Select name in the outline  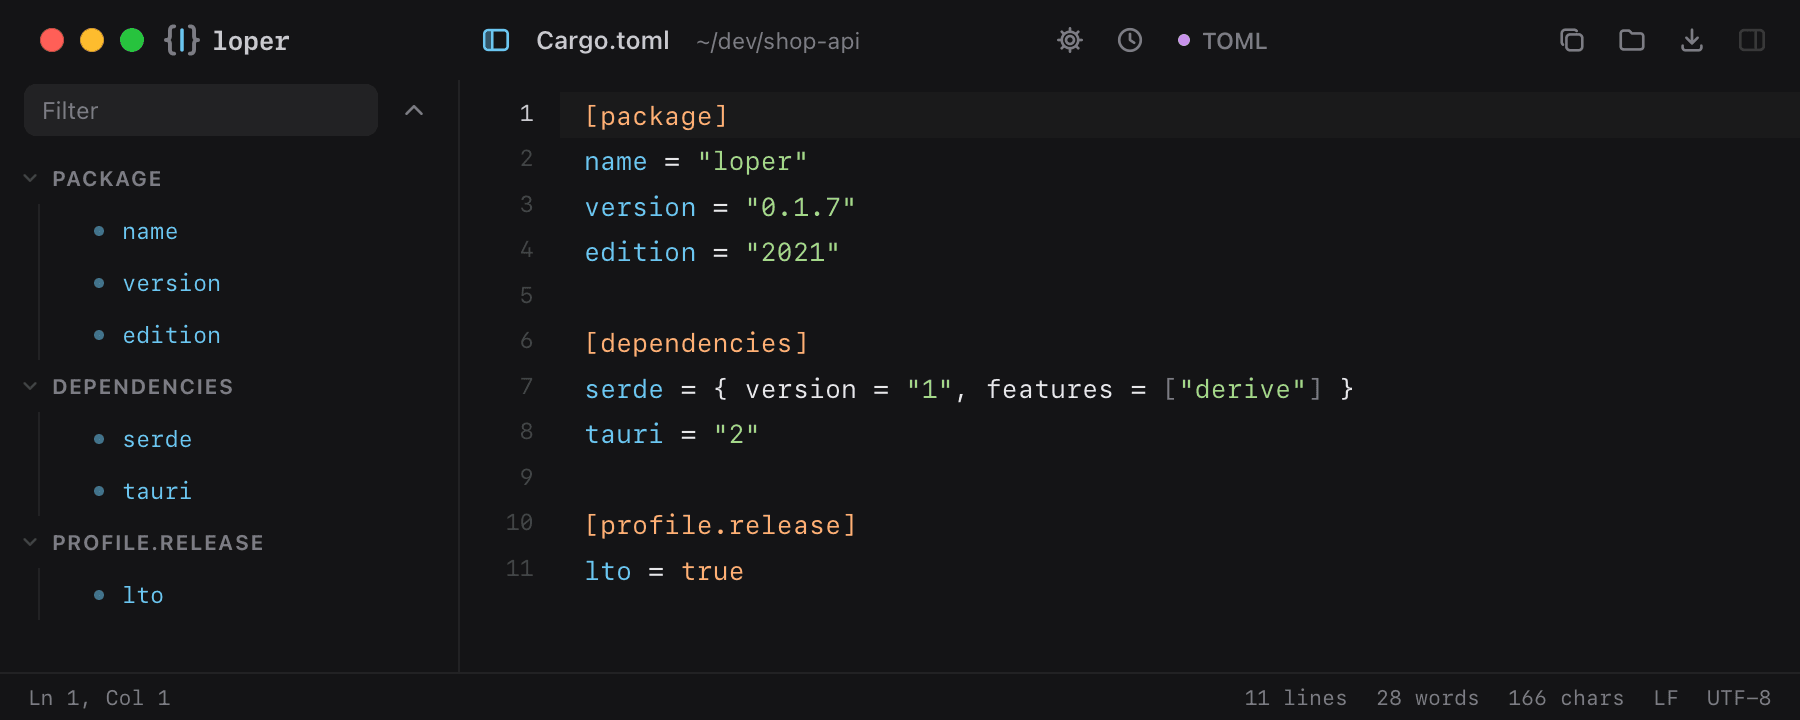click(x=150, y=231)
